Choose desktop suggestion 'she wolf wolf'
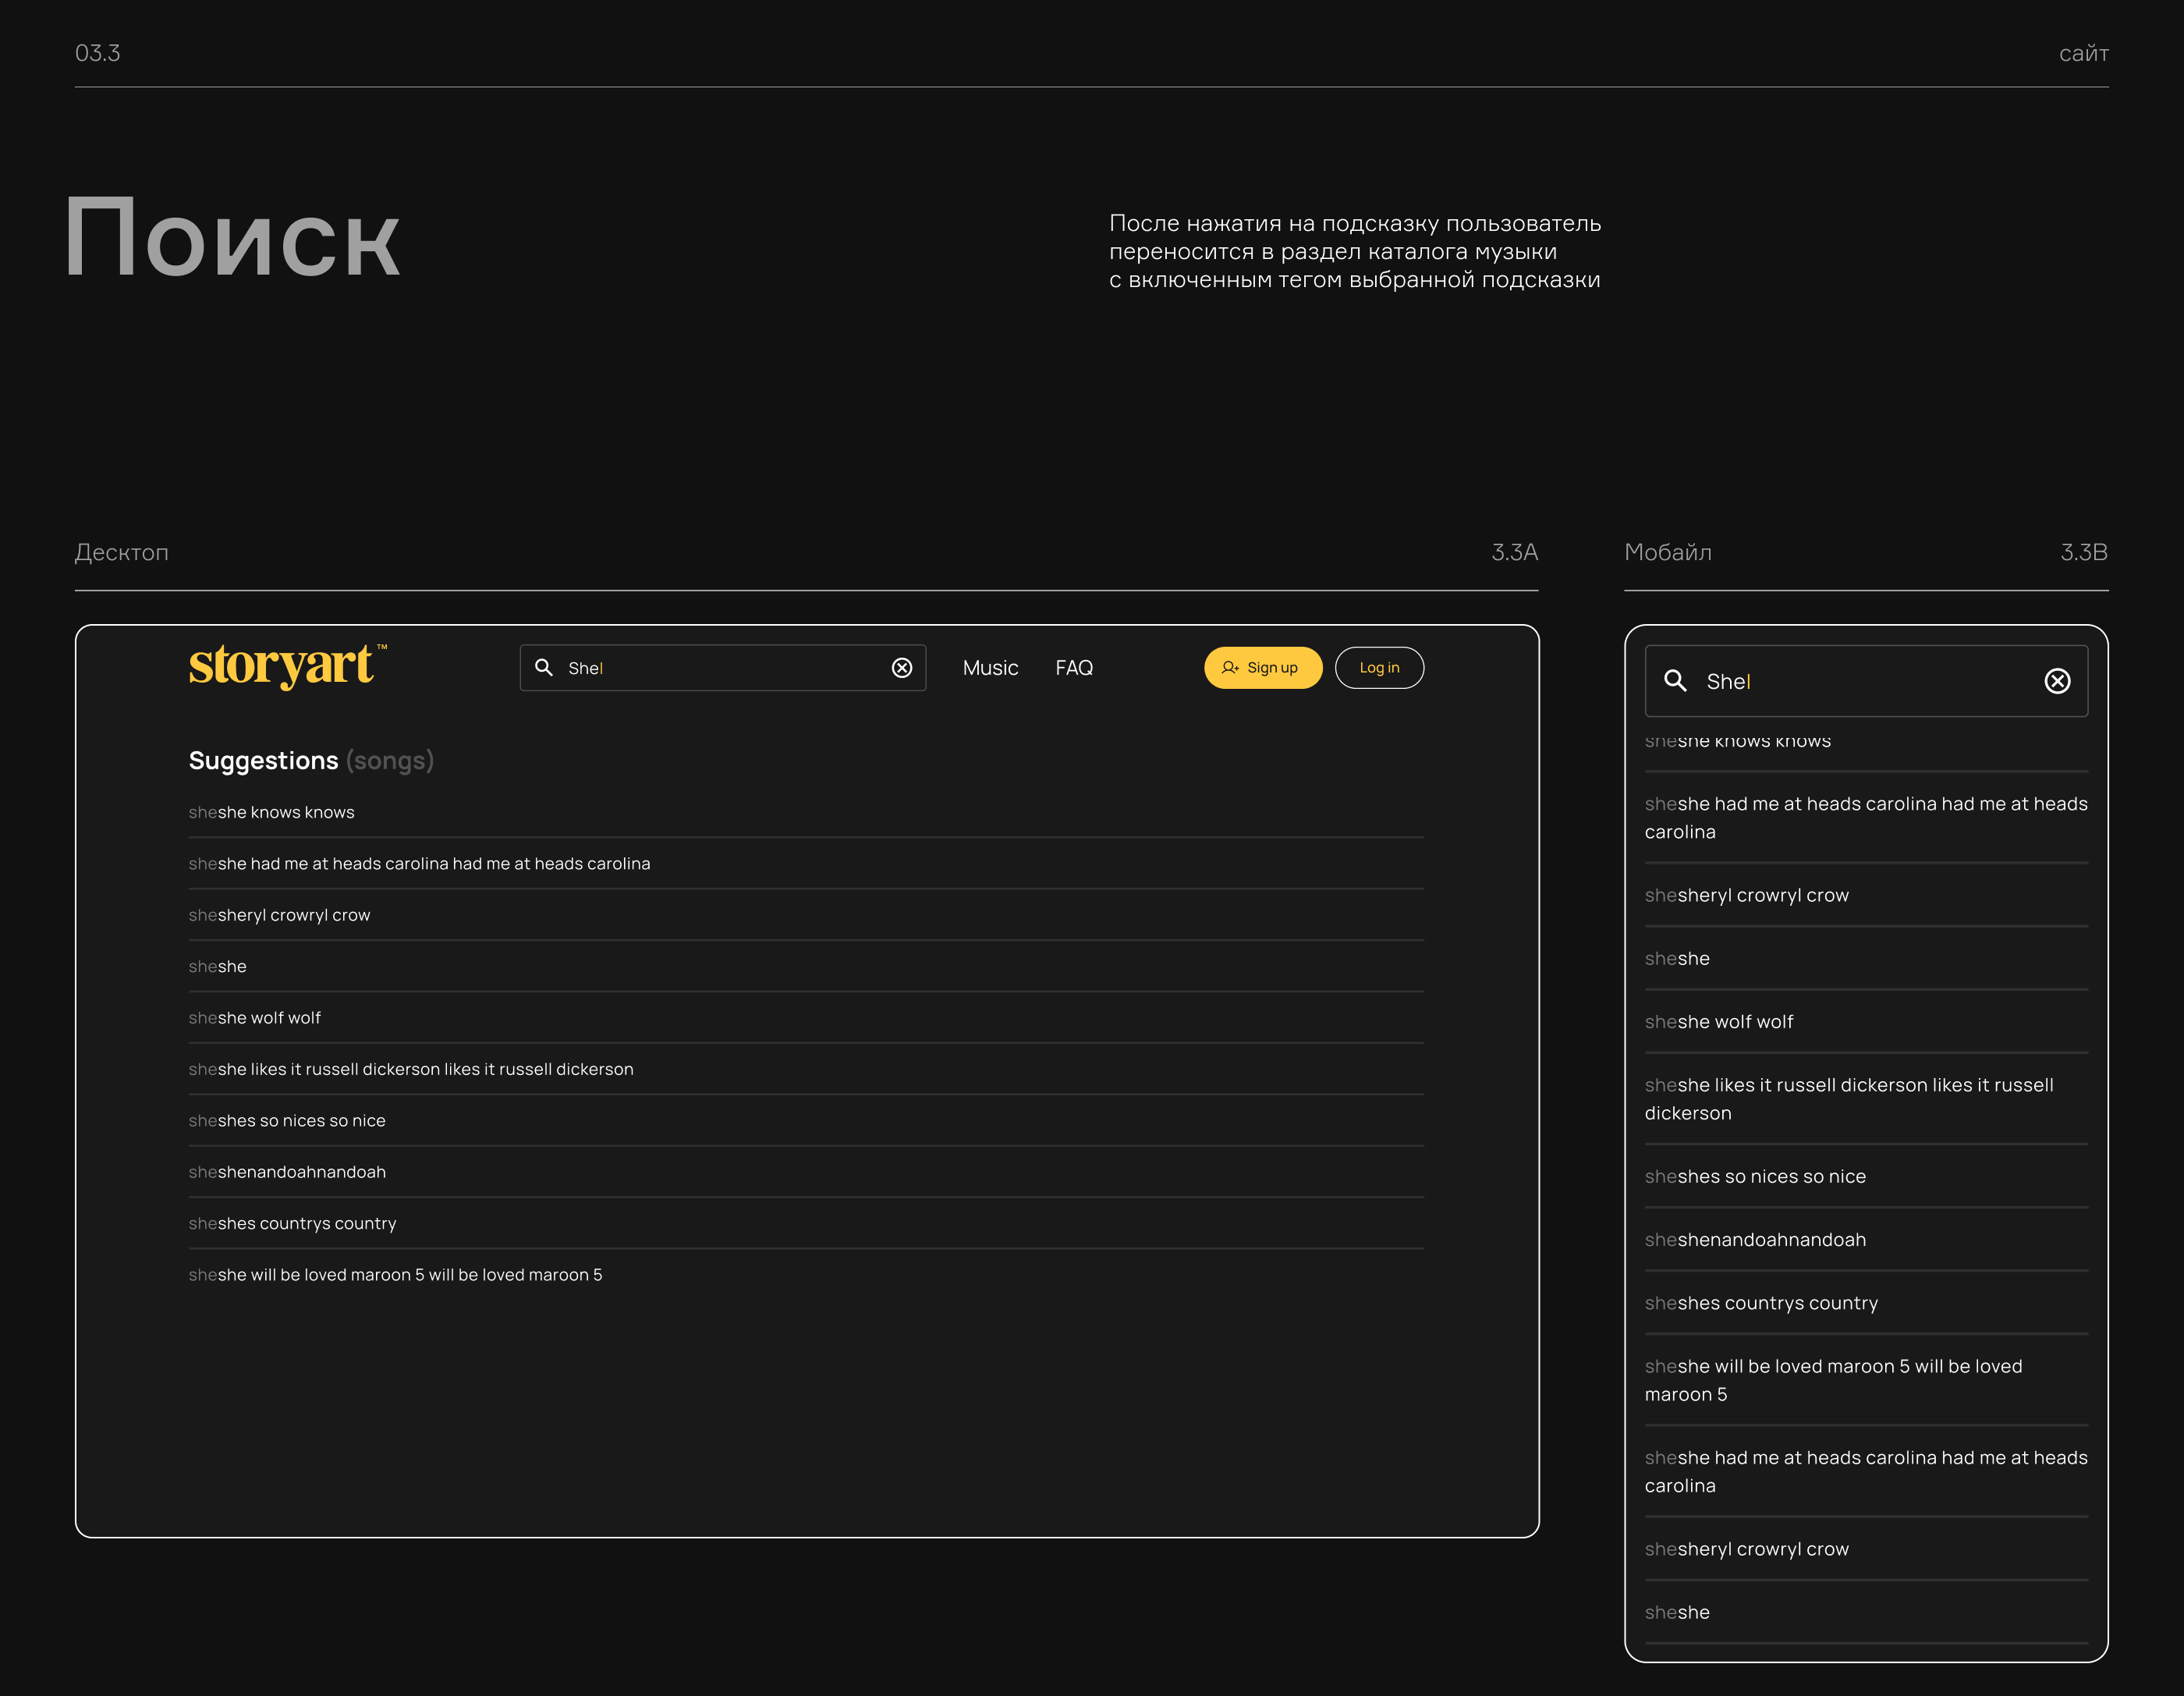The height and width of the screenshot is (1696, 2184). pos(255,1018)
